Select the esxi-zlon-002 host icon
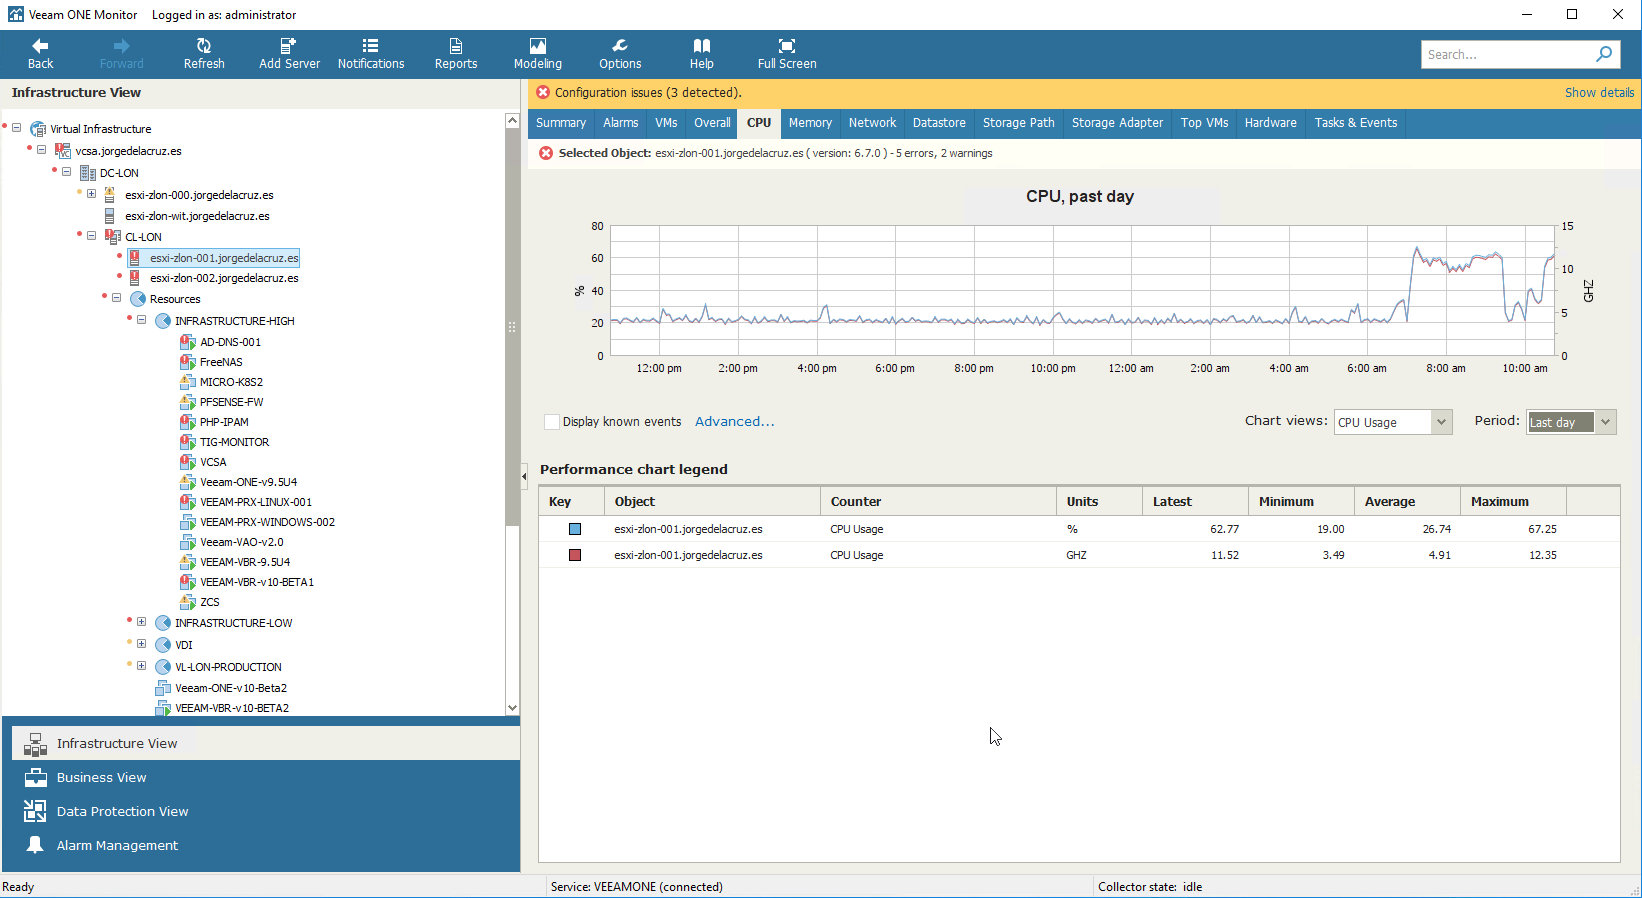Screen dimensions: 1642x898 [x=135, y=278]
